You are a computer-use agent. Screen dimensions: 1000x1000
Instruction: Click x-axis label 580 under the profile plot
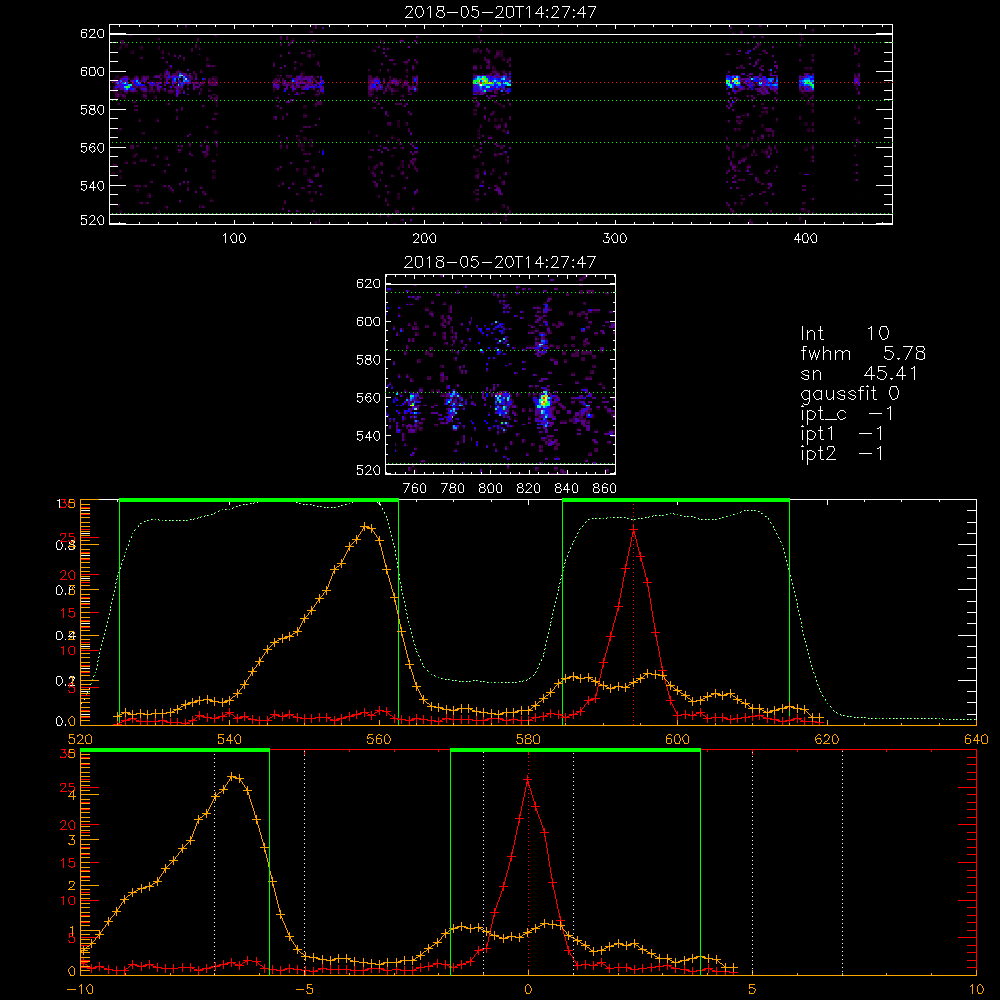[528, 739]
